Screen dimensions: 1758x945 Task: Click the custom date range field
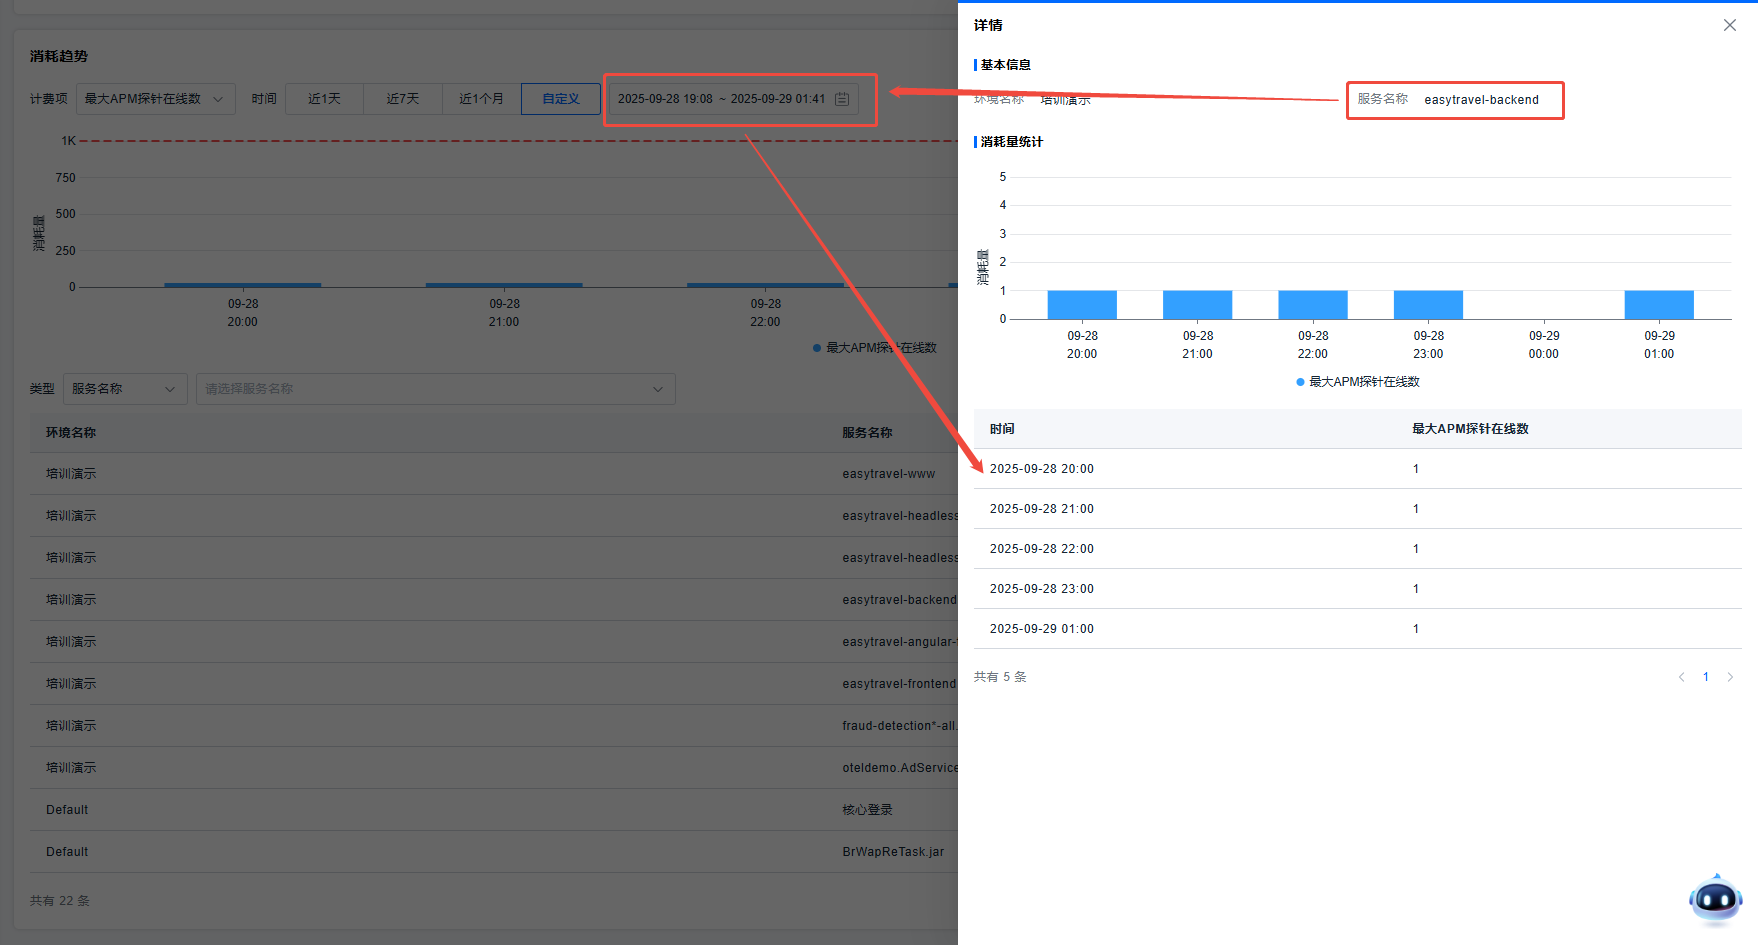point(720,99)
